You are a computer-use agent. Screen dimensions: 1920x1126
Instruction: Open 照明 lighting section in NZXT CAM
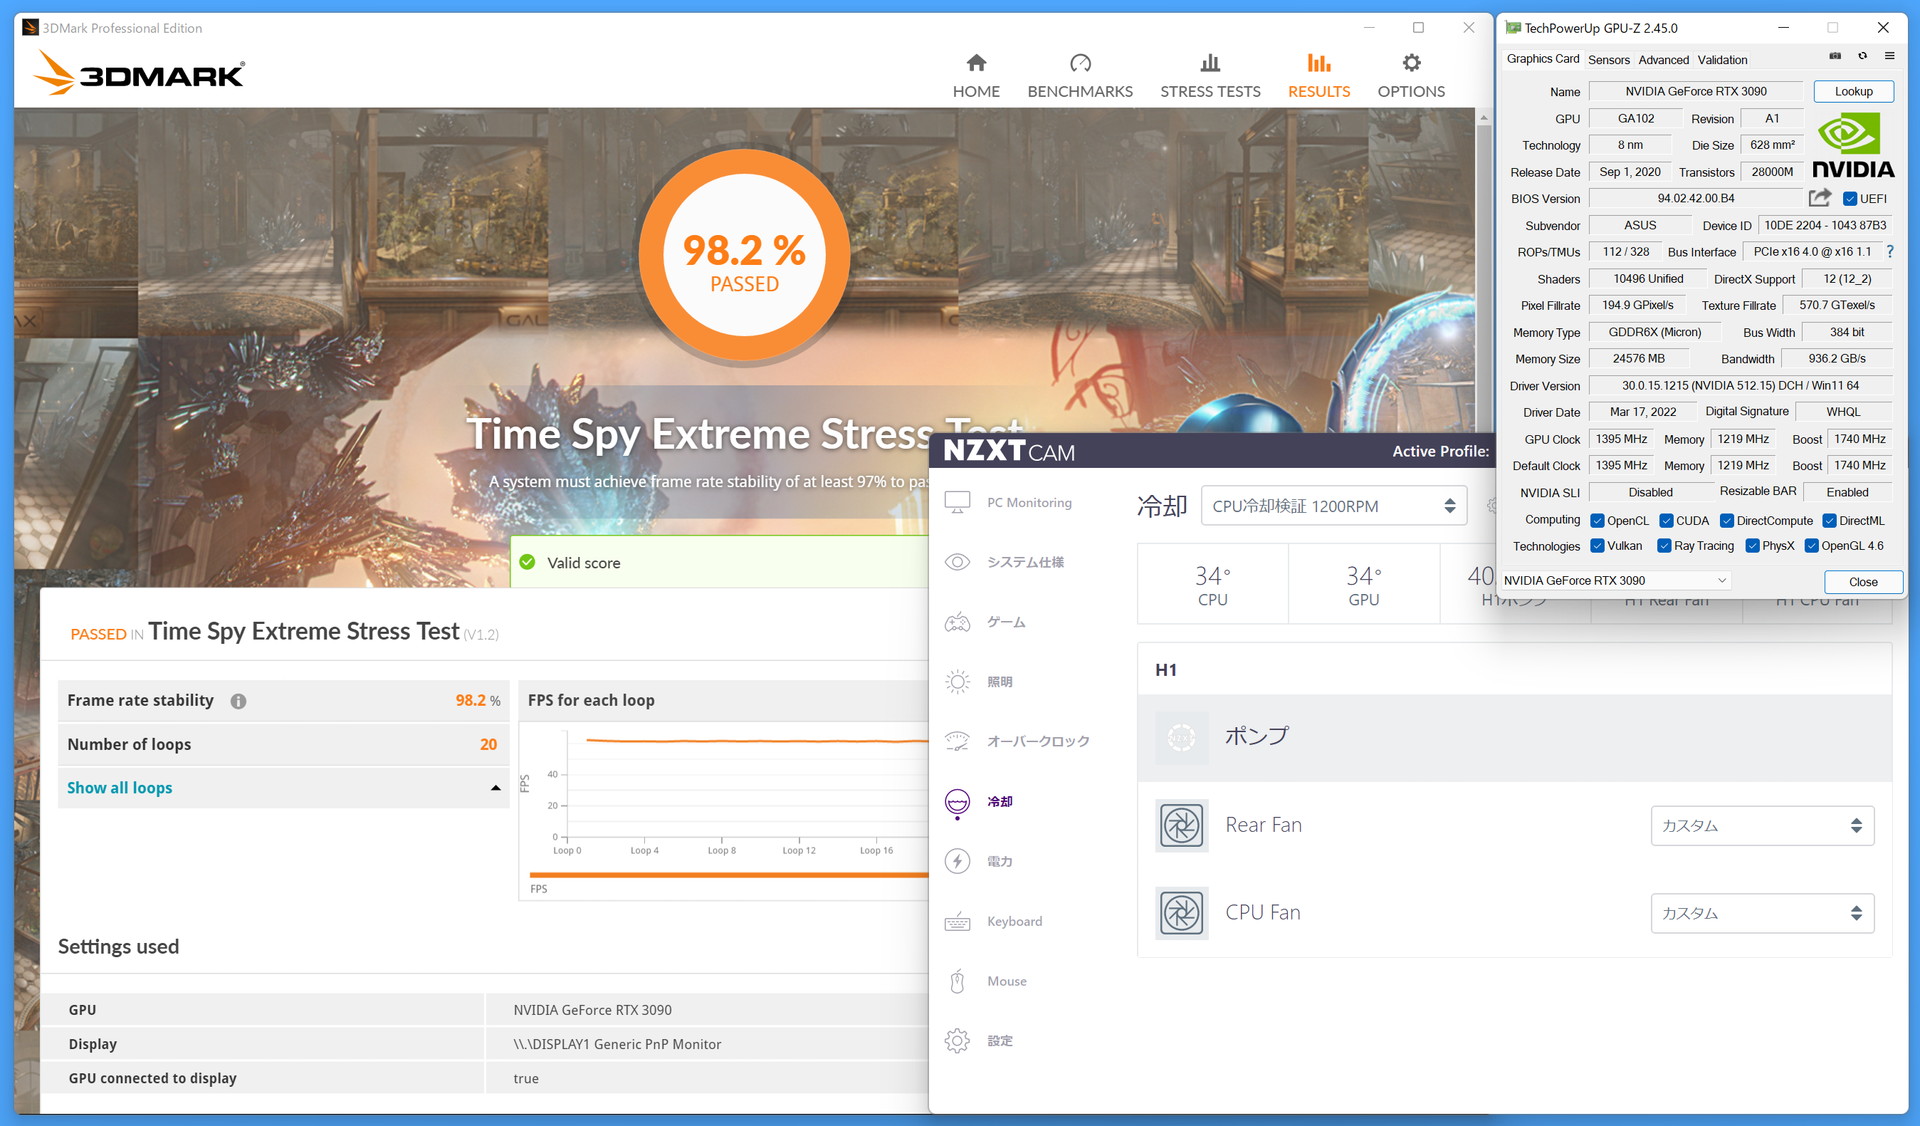979,682
